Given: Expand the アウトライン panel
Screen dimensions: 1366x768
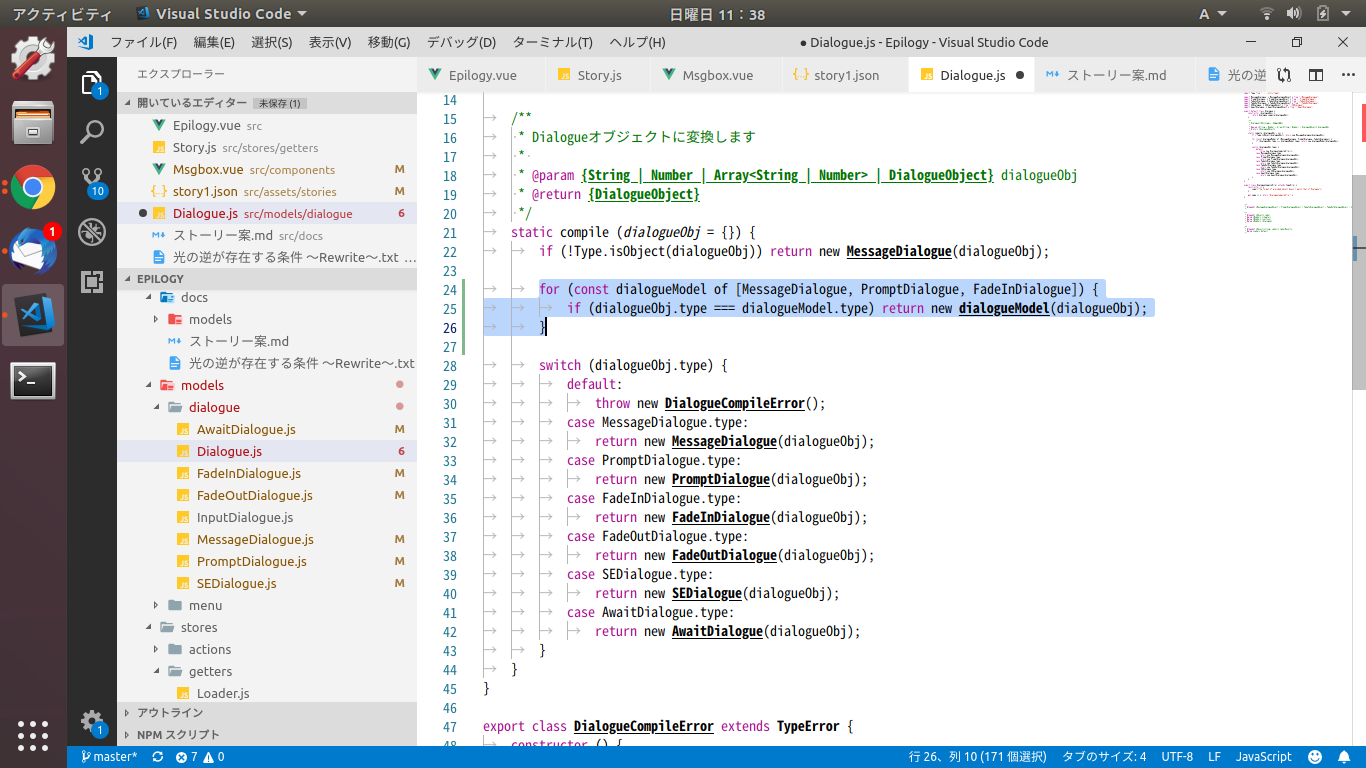Looking at the screenshot, I should pyautogui.click(x=169, y=712).
